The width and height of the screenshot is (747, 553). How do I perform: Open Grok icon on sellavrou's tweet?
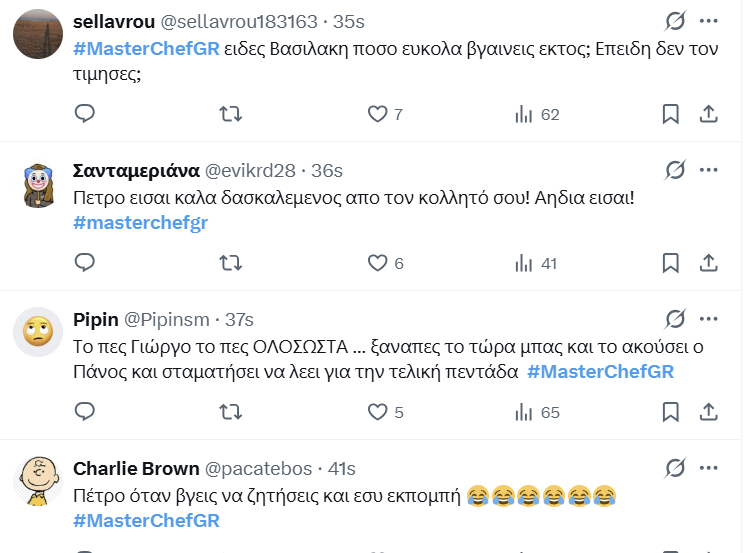675,21
